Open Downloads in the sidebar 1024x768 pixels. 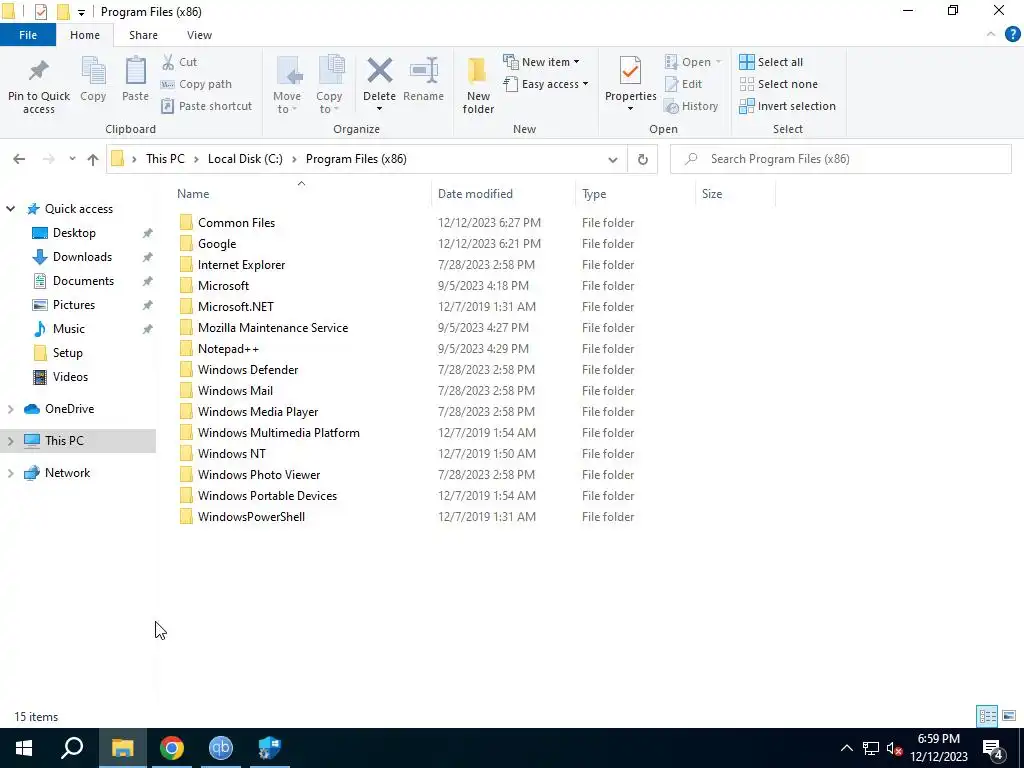pyautogui.click(x=82, y=257)
